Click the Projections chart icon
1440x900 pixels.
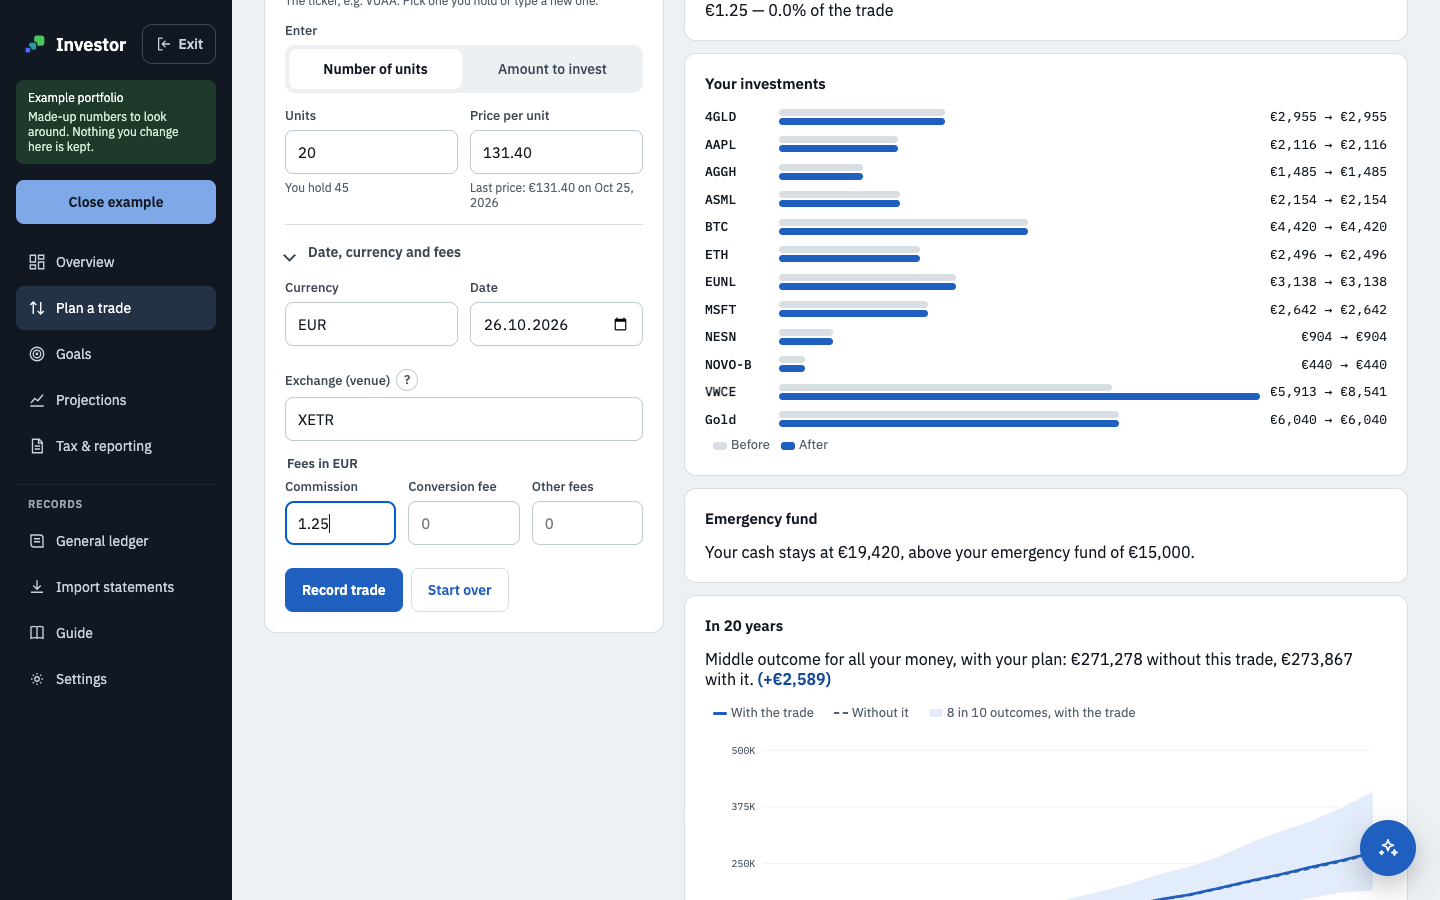[x=37, y=400]
